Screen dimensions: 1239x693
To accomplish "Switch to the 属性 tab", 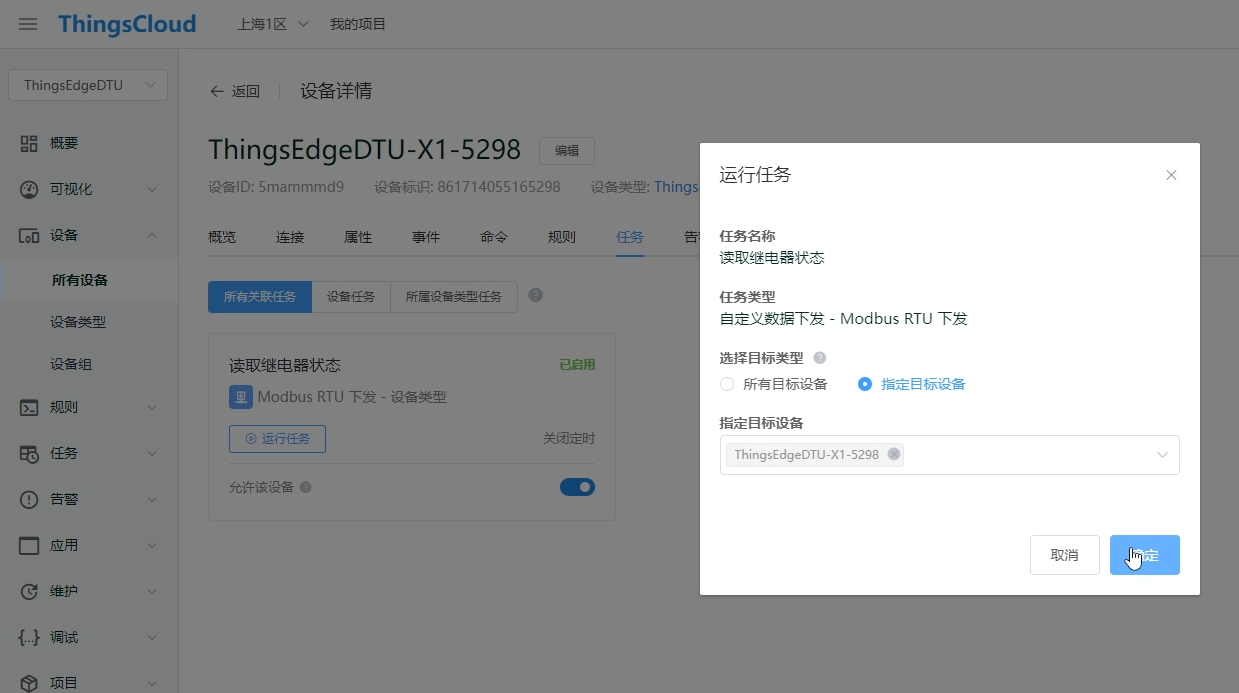I will 358,237.
